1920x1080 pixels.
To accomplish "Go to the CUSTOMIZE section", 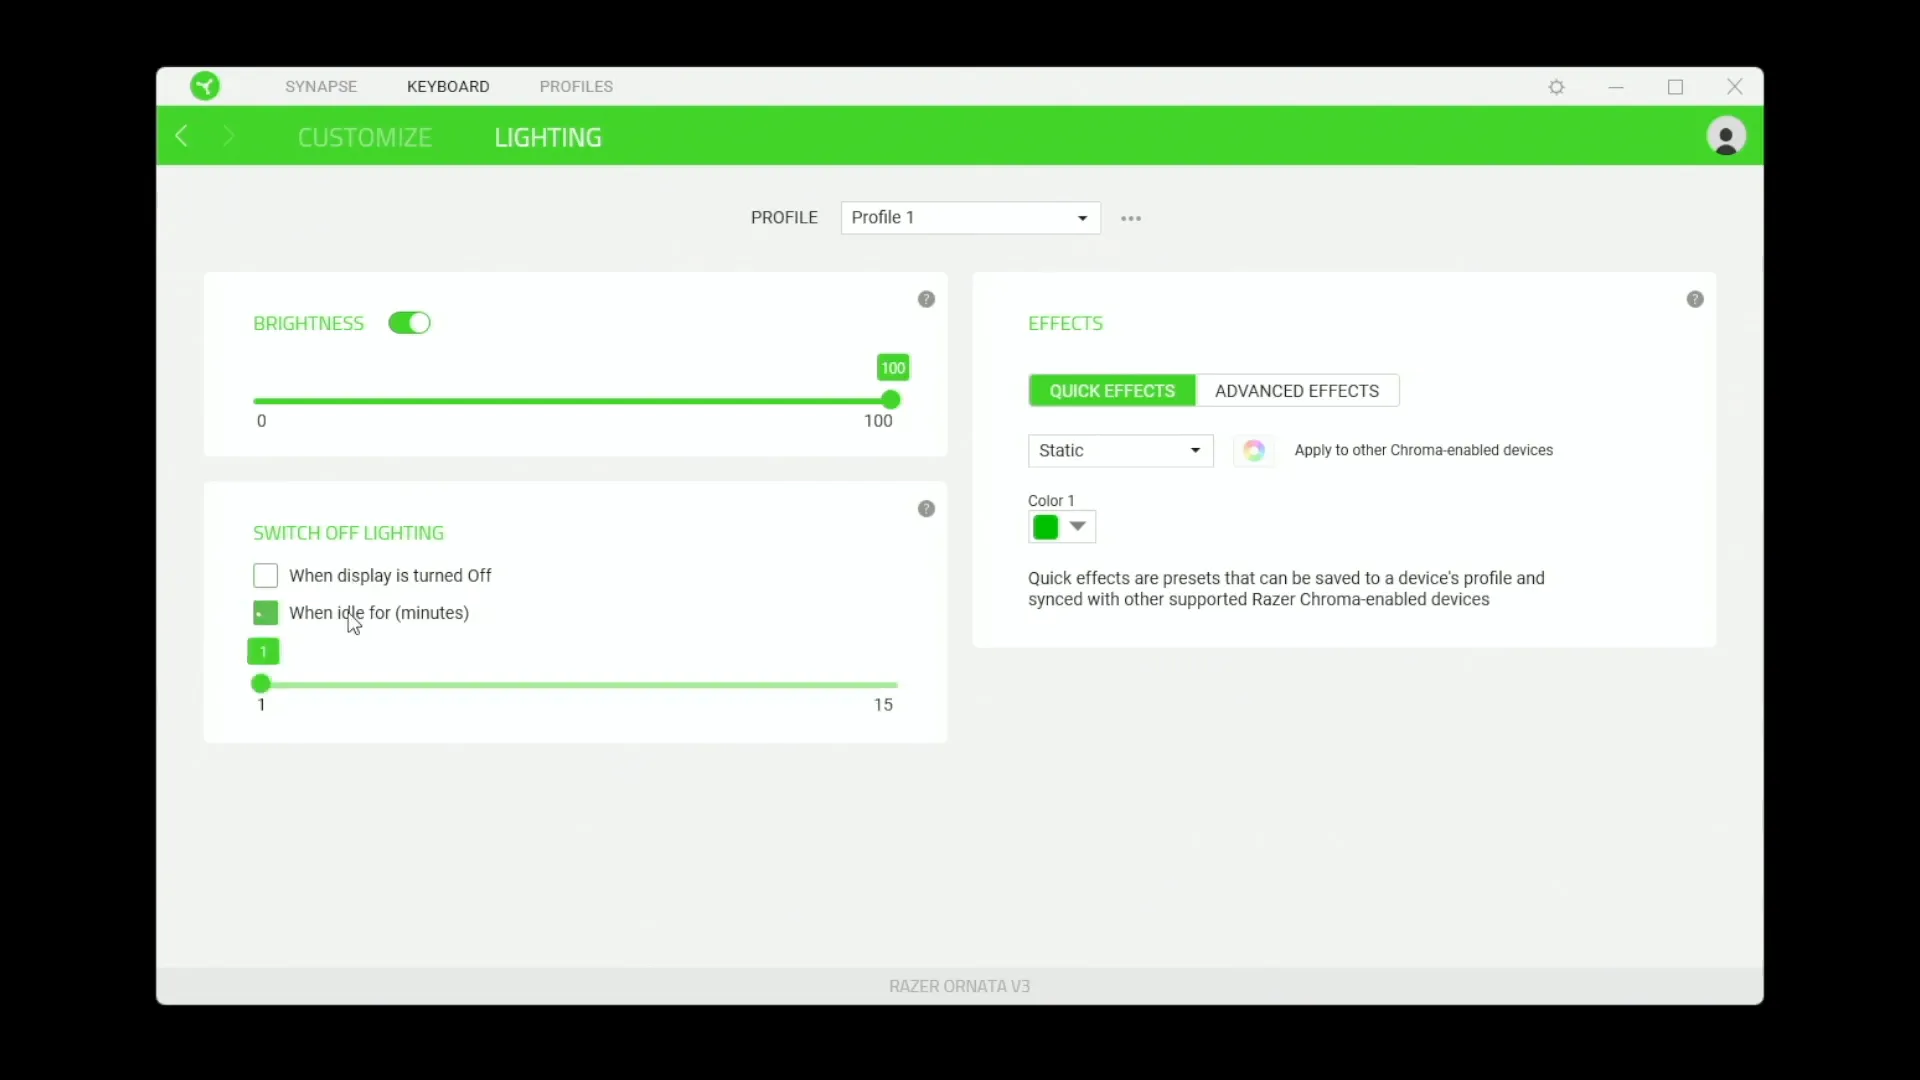I will [x=365, y=137].
